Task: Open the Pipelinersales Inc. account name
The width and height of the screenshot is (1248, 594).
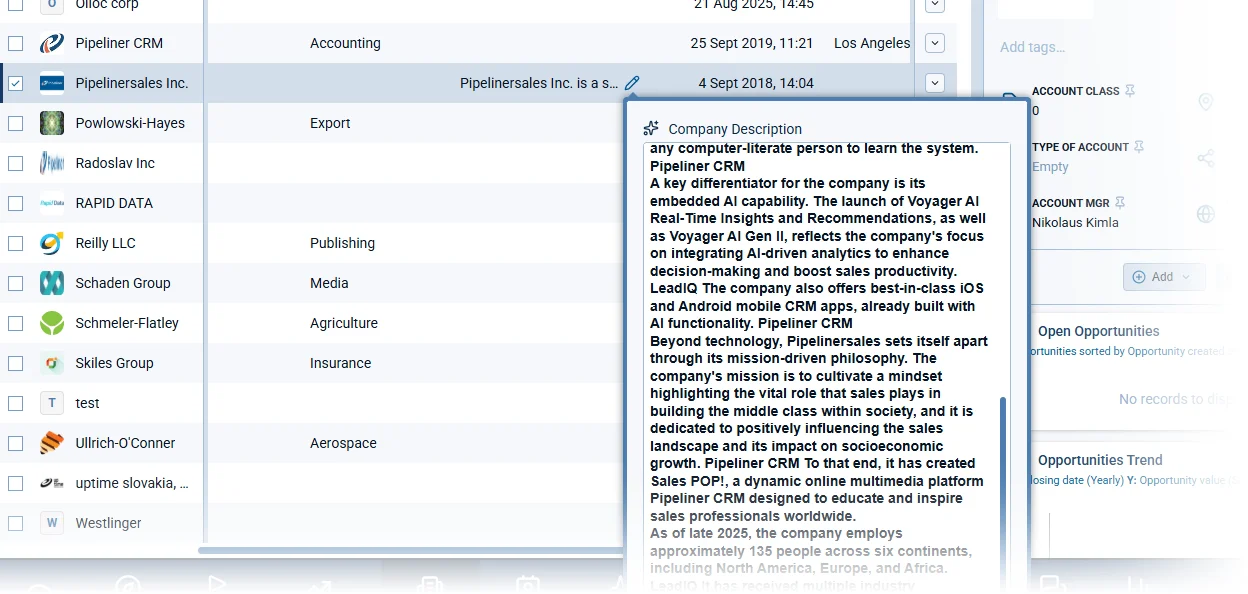Action: pos(132,83)
